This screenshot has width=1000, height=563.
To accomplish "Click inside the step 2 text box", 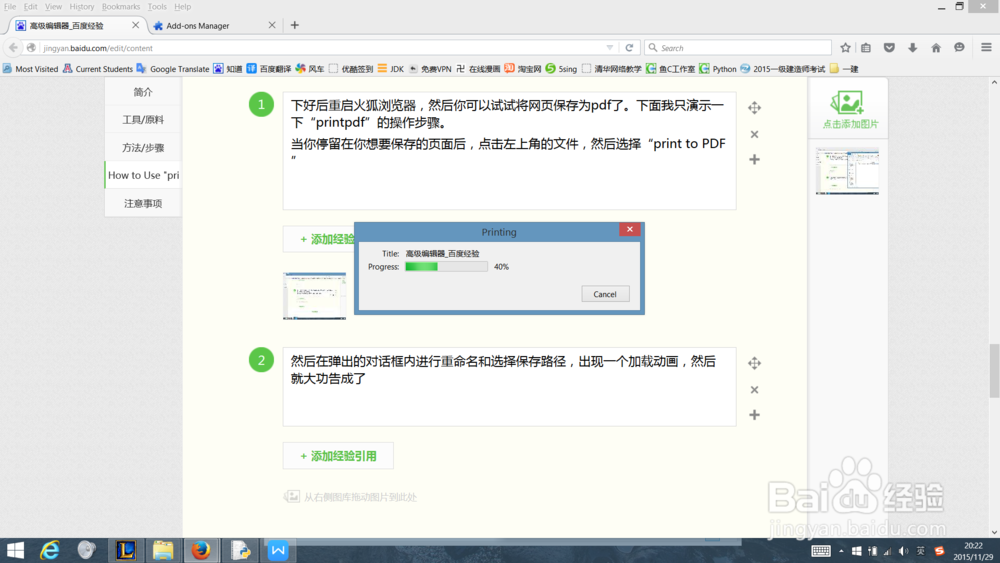I will pyautogui.click(x=510, y=387).
